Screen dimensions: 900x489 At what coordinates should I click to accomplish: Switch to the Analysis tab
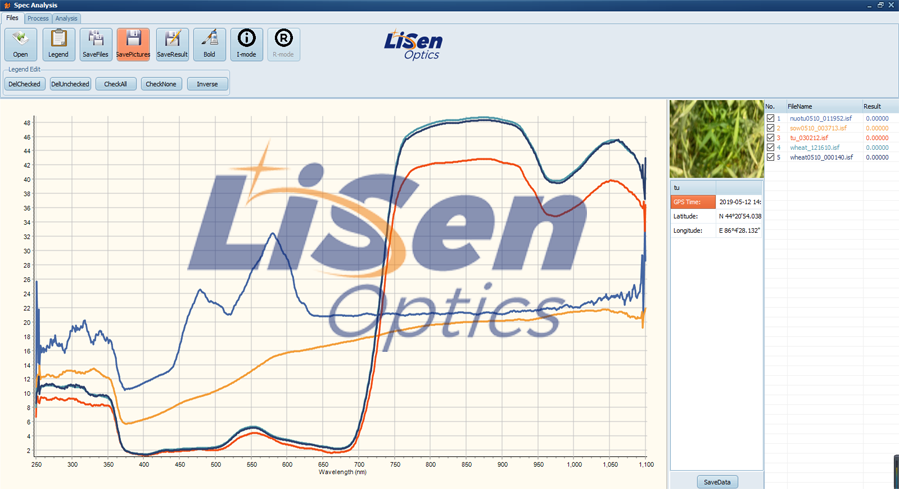click(x=66, y=18)
